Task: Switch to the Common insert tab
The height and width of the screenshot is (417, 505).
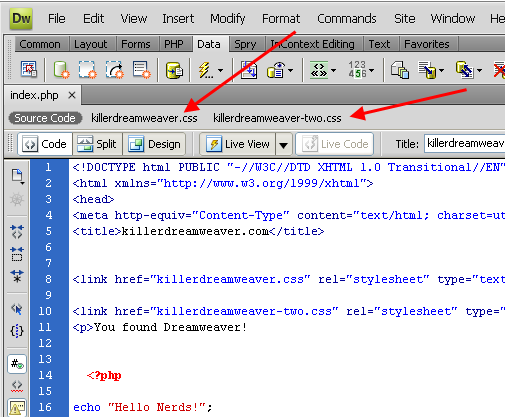Action: coord(40,44)
